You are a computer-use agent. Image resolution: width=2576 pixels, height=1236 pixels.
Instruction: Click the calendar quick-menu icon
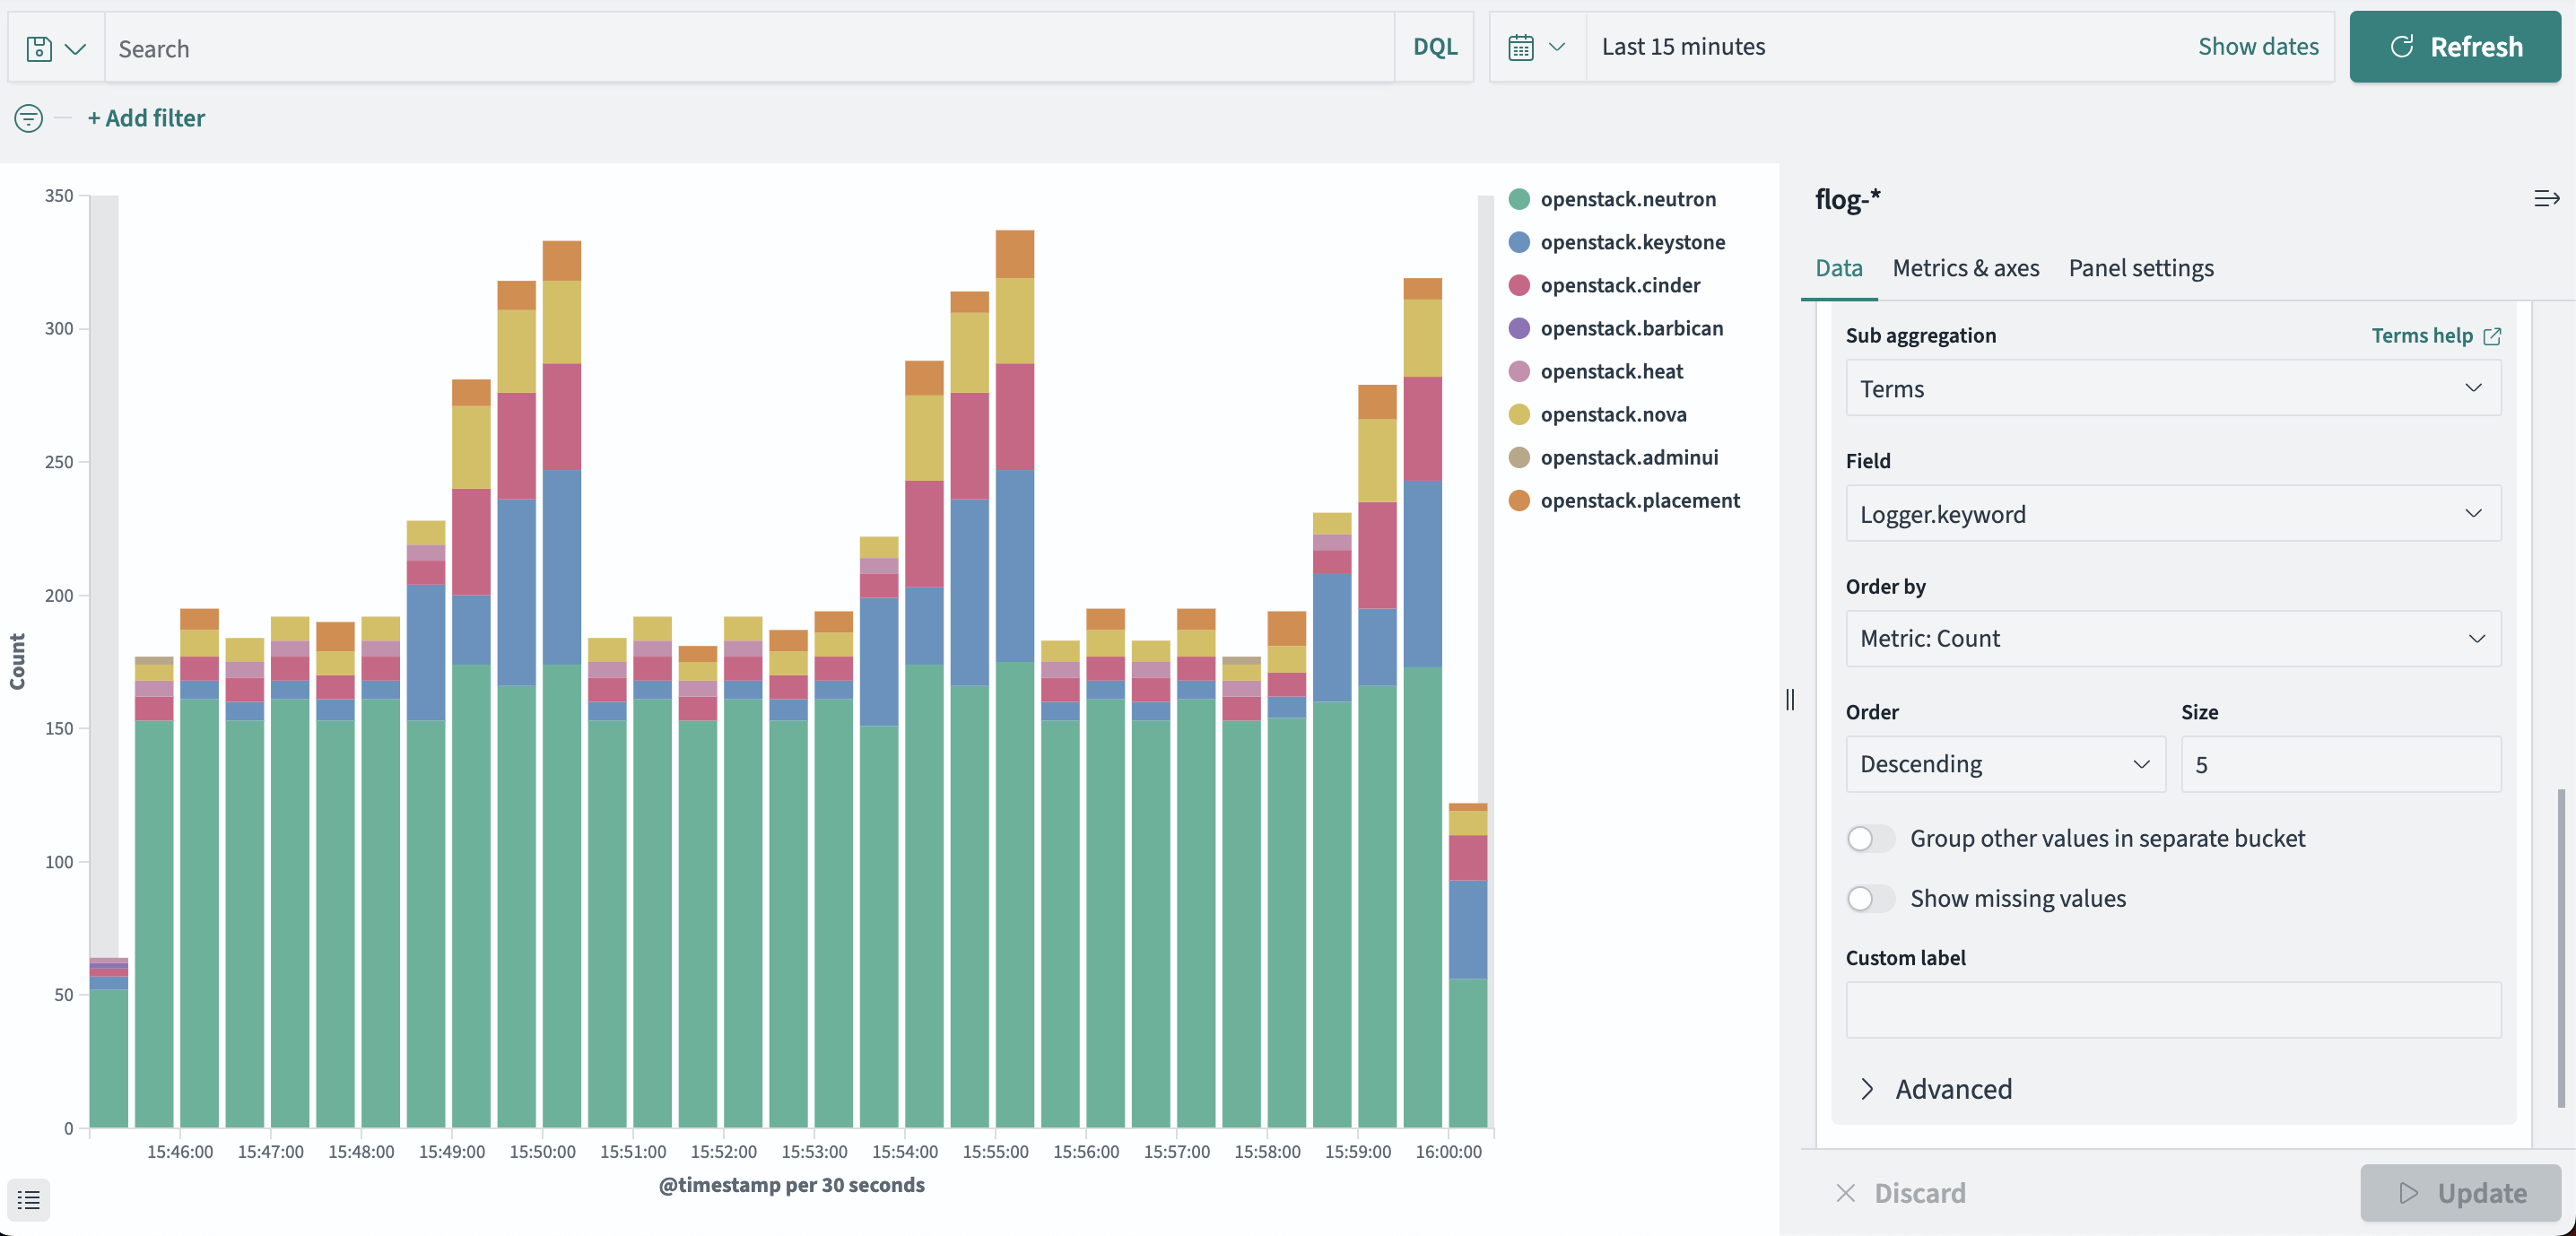1536,47
